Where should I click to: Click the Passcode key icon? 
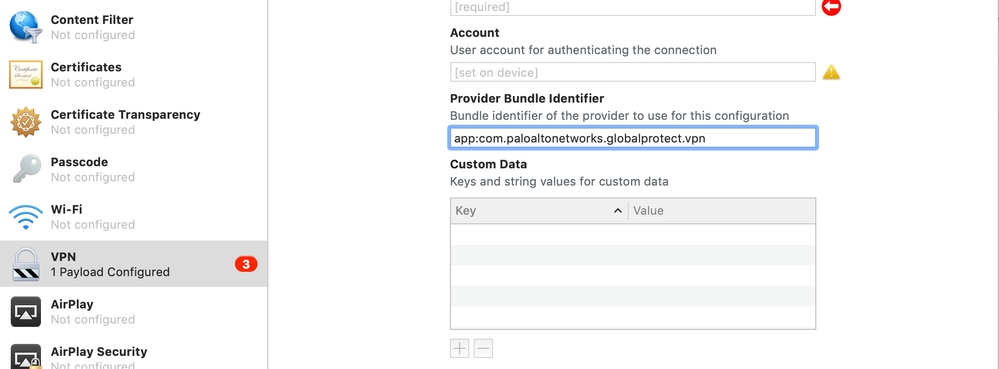(26, 170)
